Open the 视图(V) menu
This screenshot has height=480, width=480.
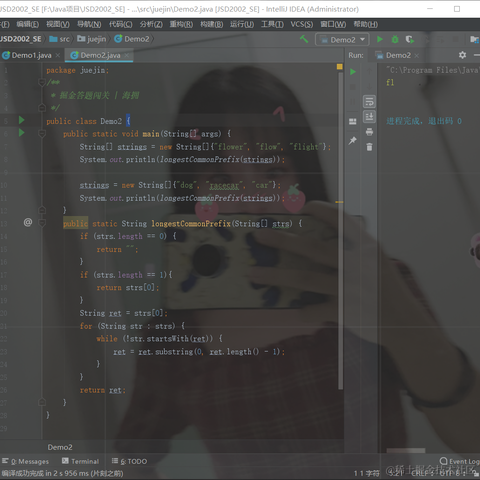pos(58,24)
